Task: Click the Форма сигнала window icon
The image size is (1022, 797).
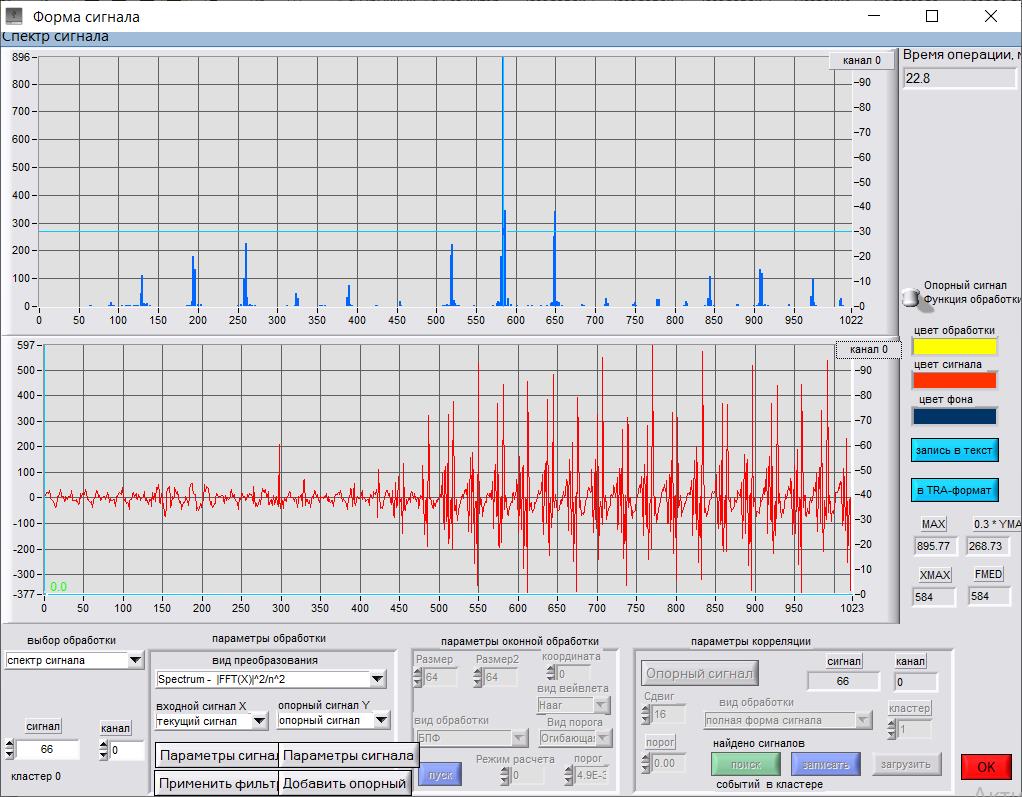Action: (x=14, y=16)
